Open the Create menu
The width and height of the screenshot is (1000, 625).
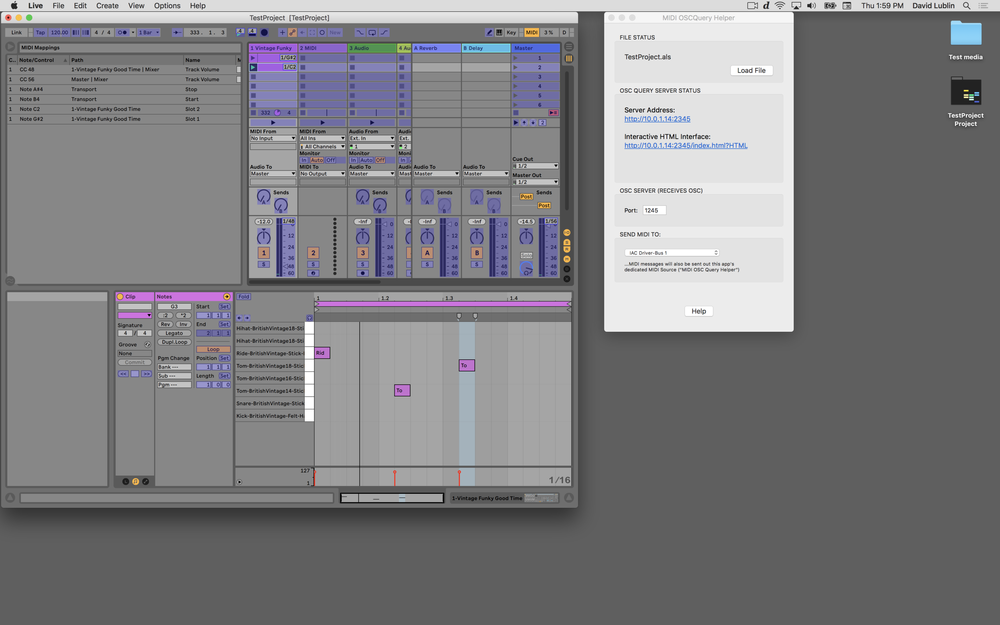107,6
